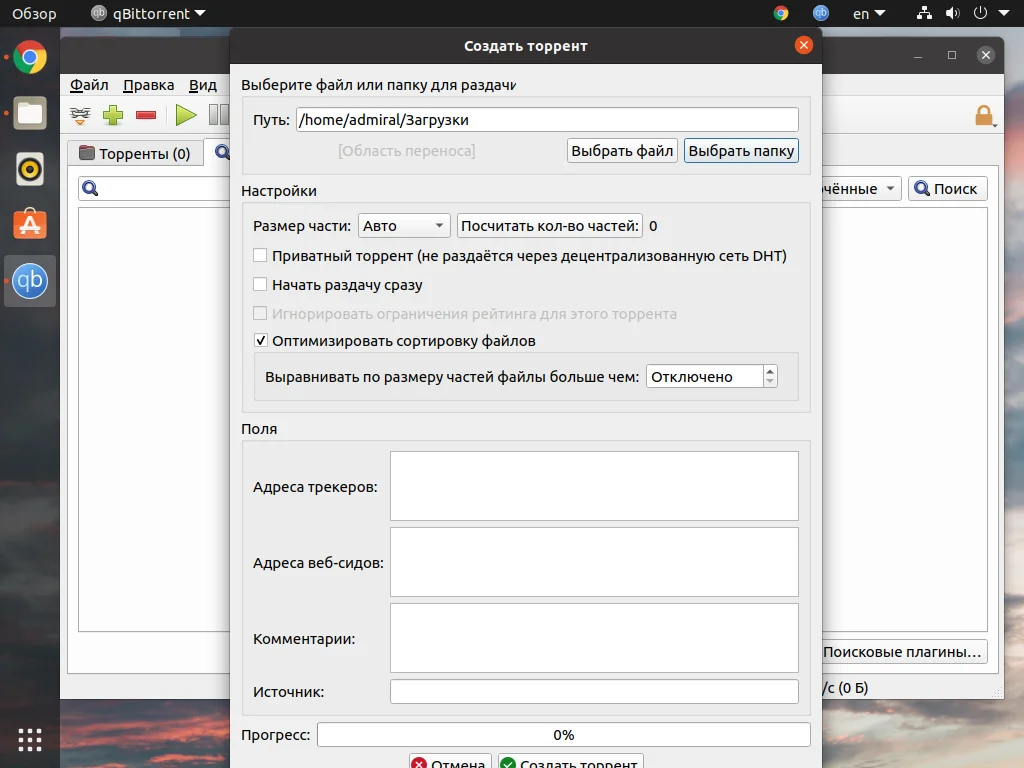1024x768 pixels.
Task: Click the qBittorrent tray icon in top panel
Action: [x=820, y=13]
